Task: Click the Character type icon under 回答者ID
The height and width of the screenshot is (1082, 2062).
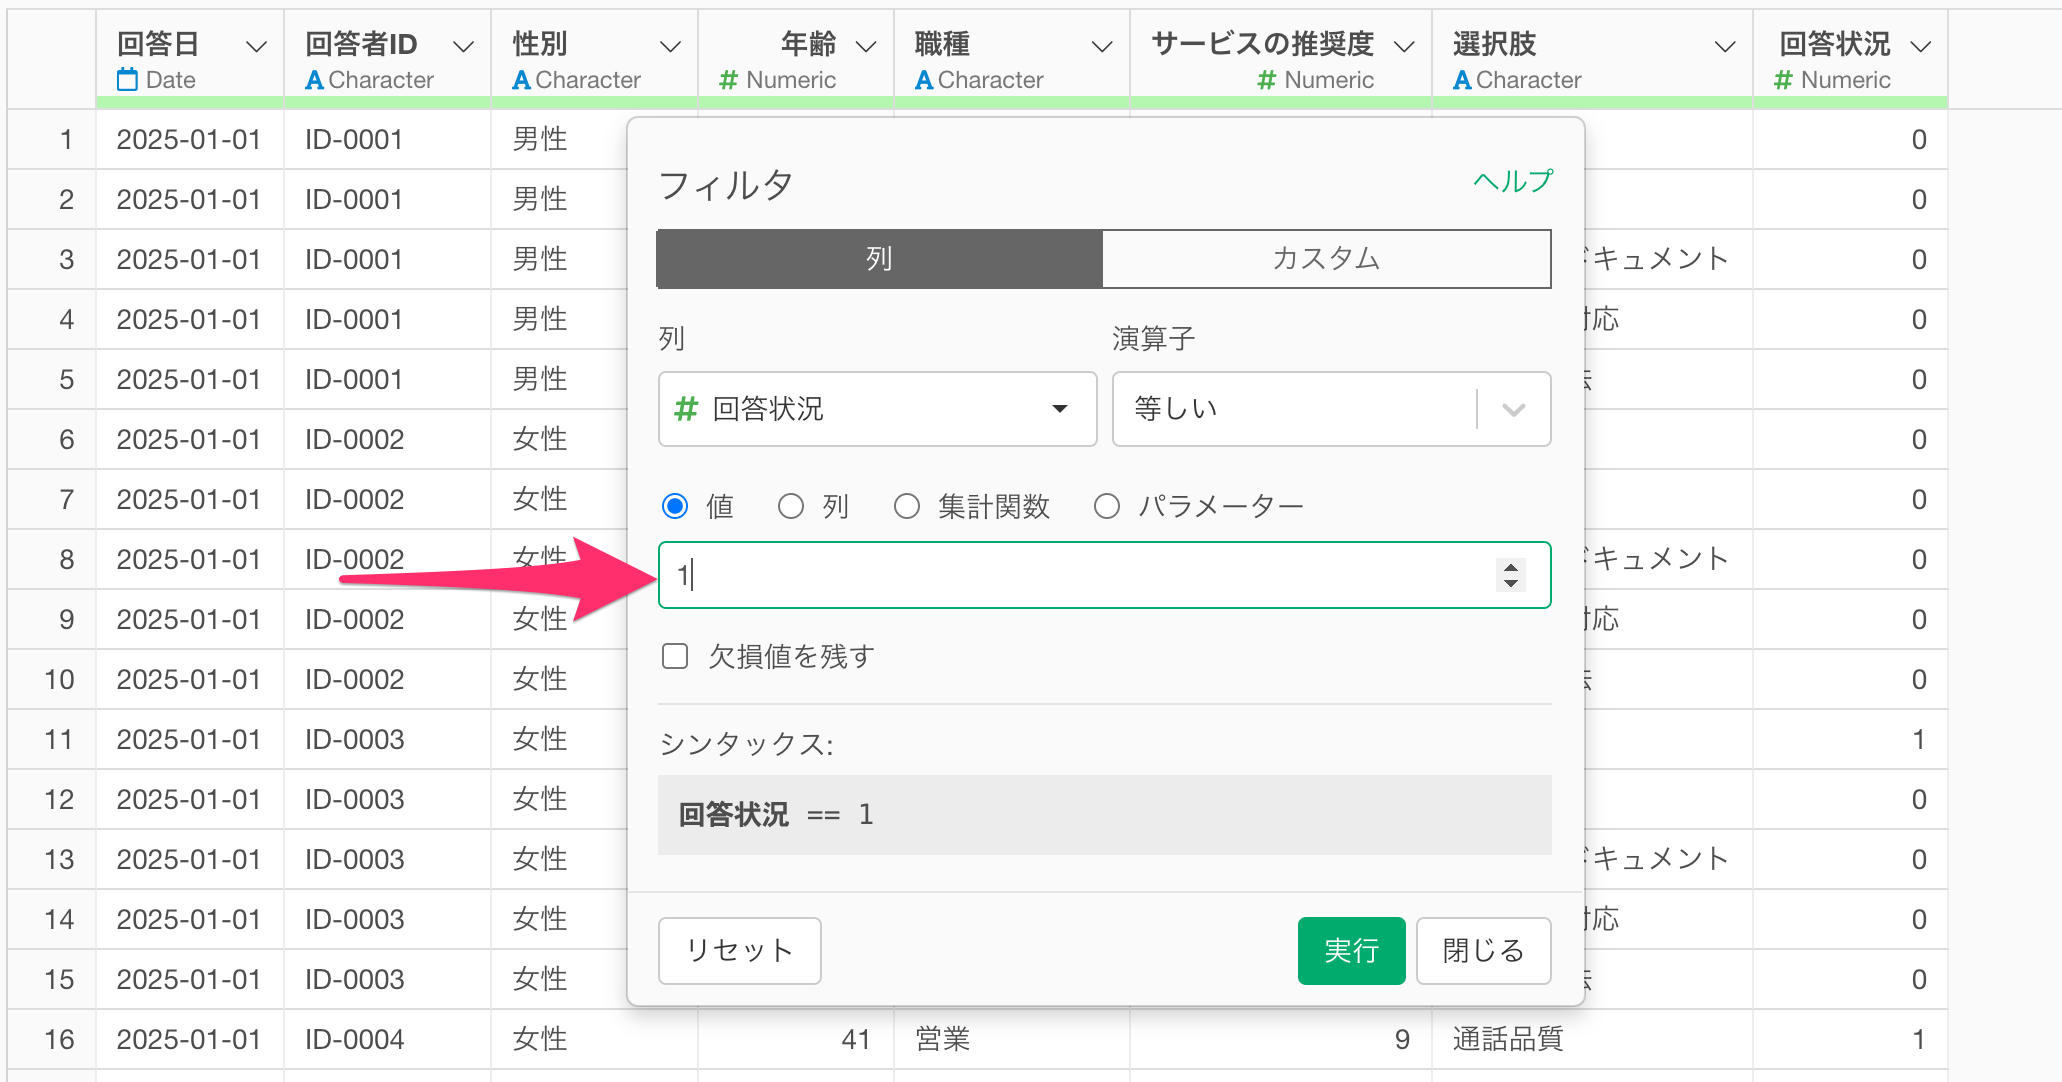Action: (314, 80)
